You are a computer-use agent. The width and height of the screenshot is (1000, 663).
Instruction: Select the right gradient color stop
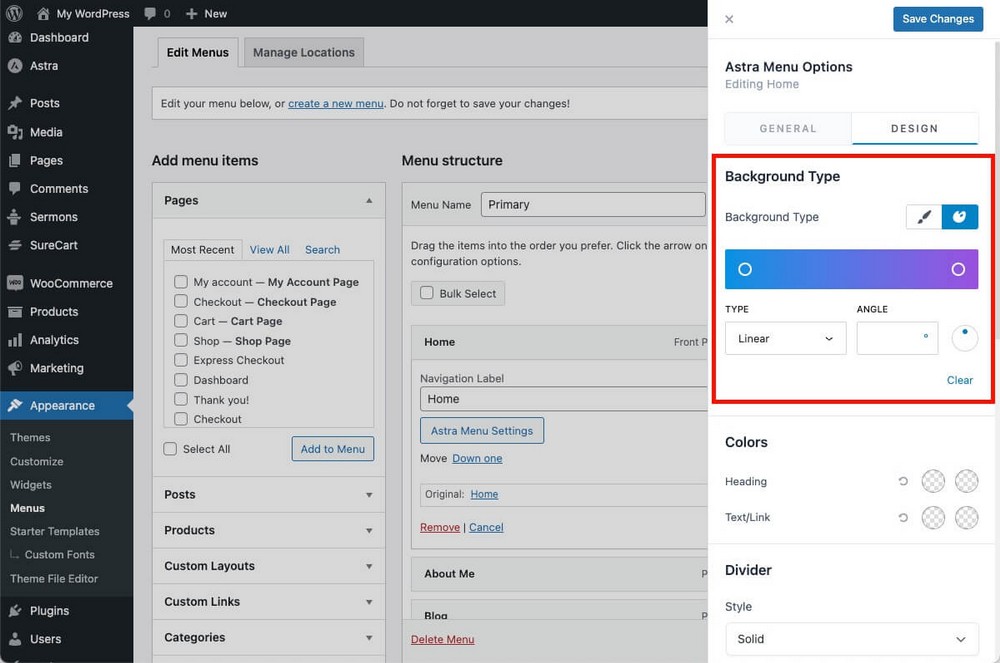(958, 269)
